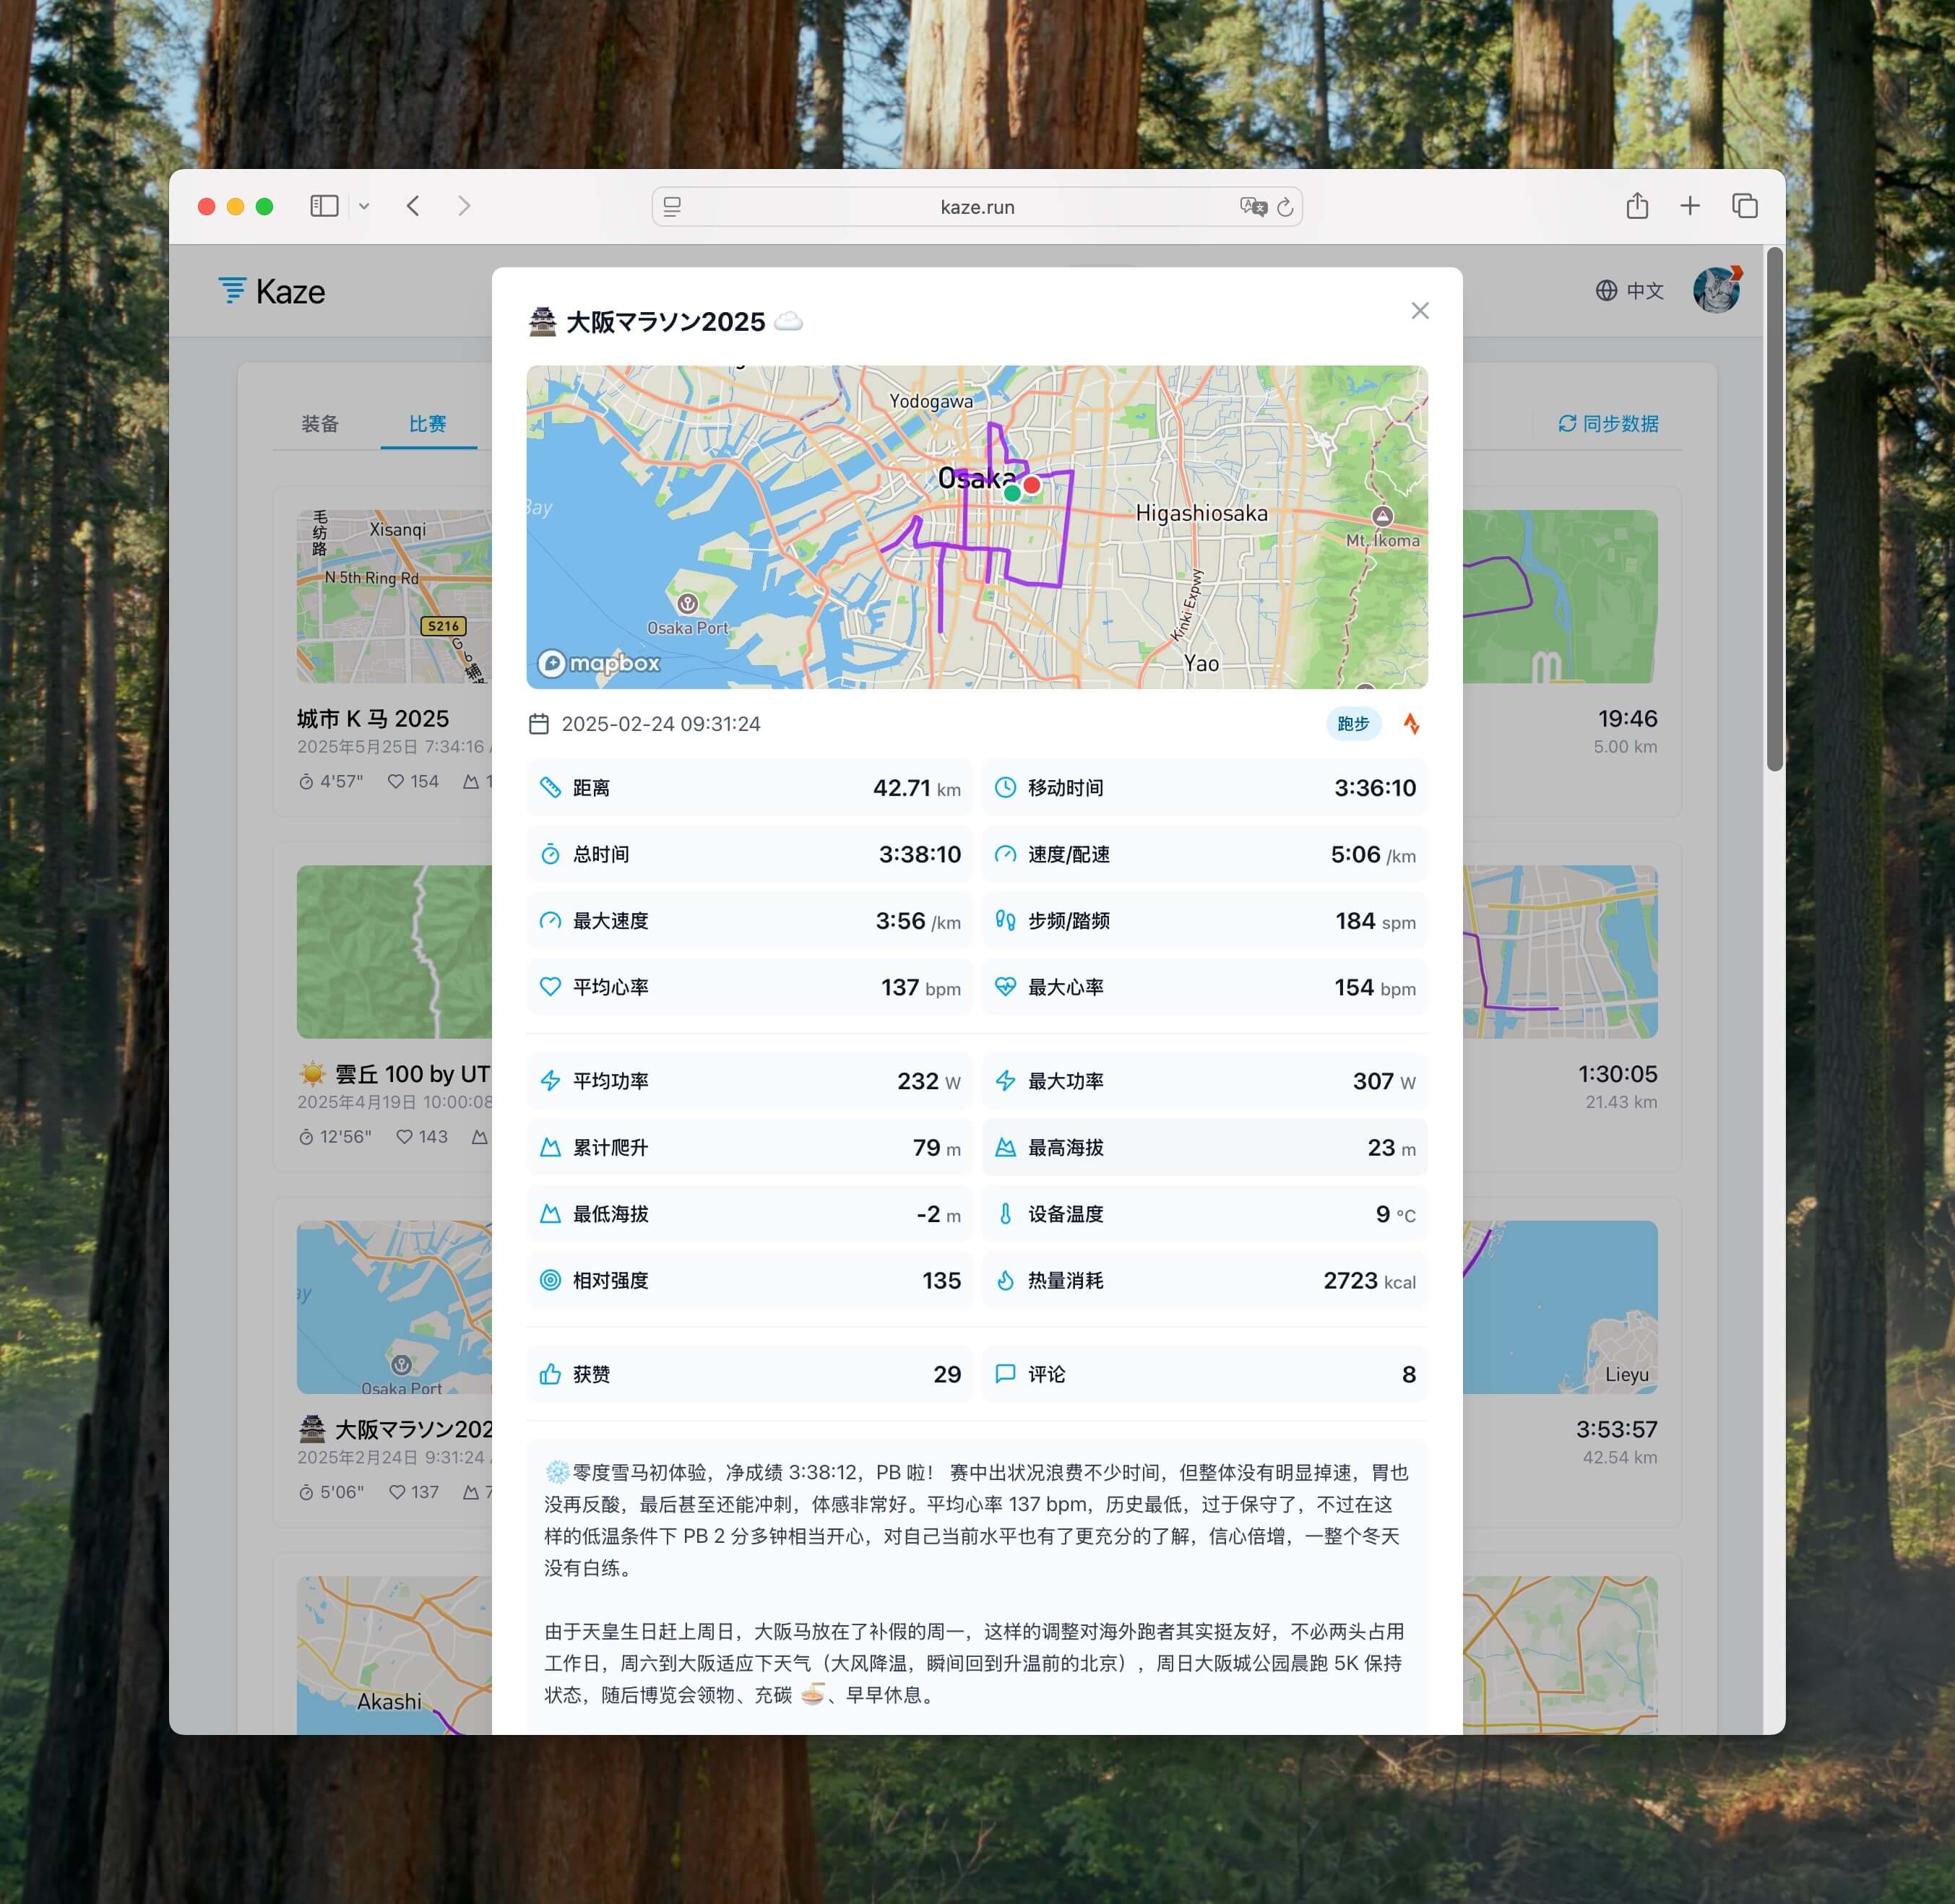Open the user avatar menu
Screen dimensions: 1955x1904
point(1717,290)
